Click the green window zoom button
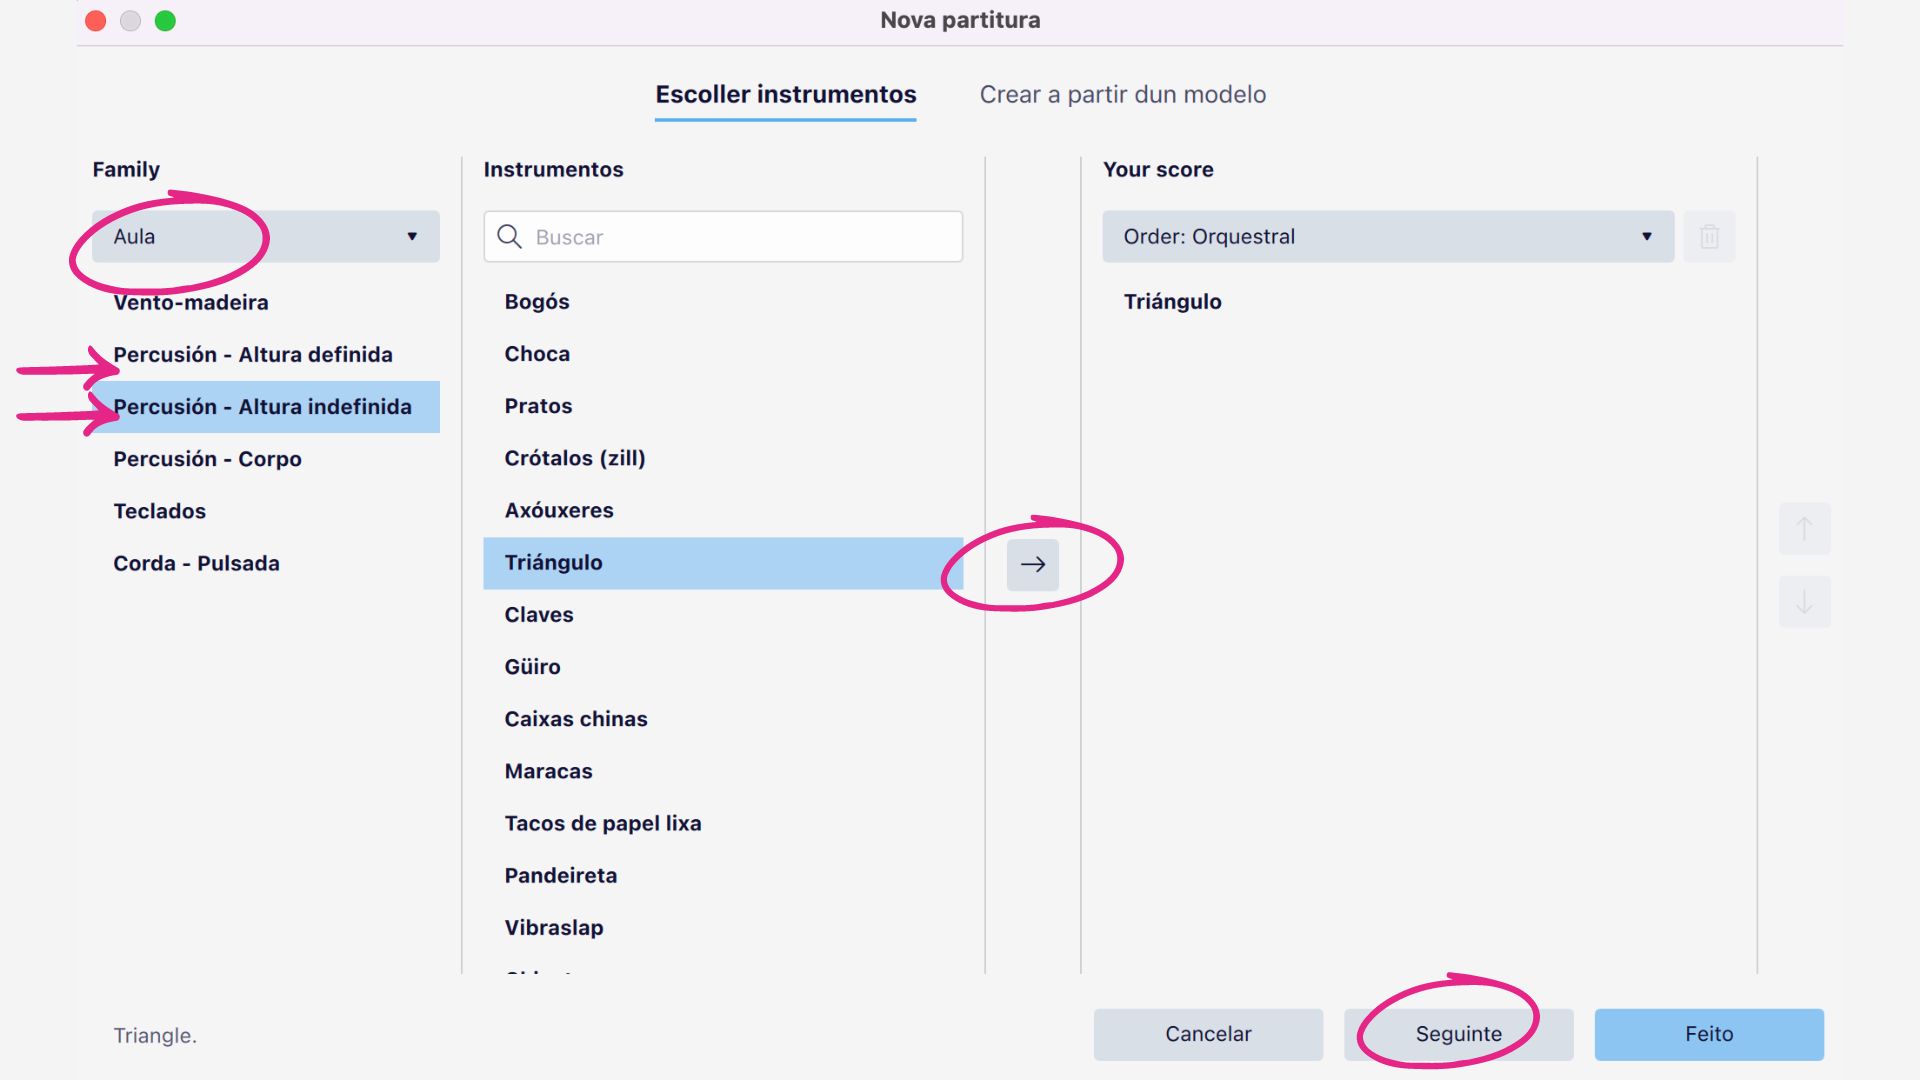 tap(165, 21)
